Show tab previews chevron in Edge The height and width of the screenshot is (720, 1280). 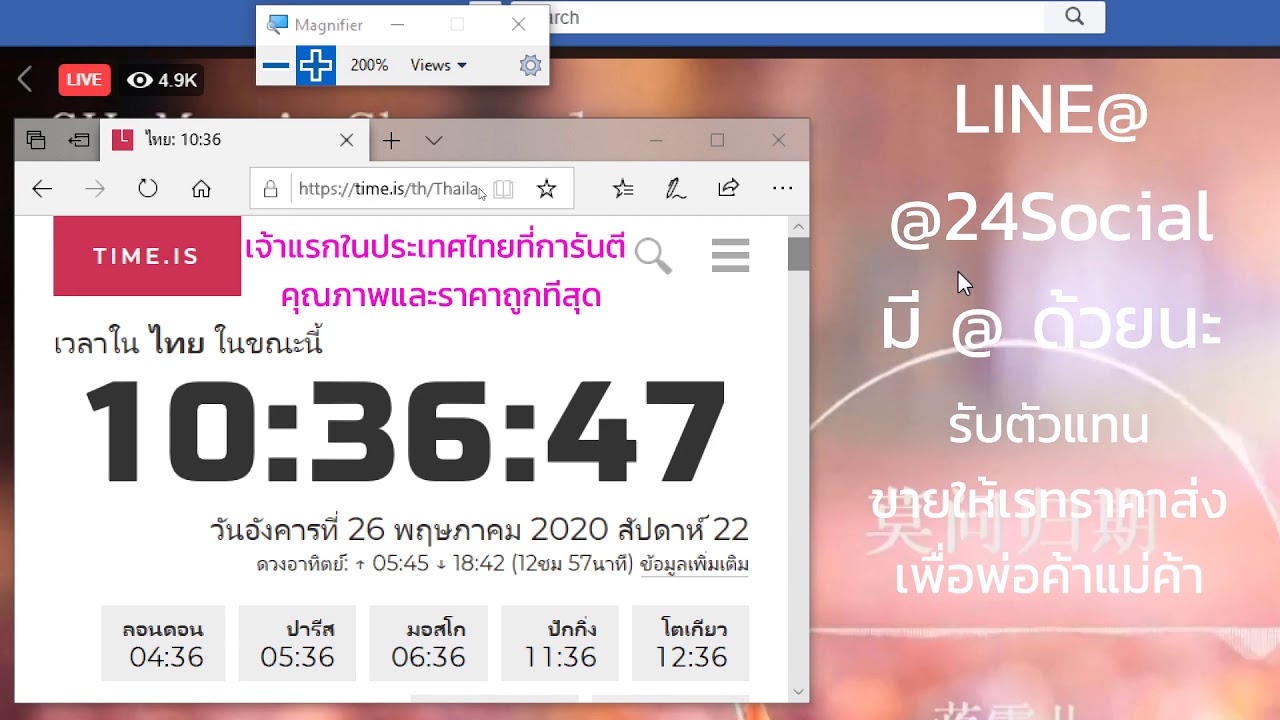click(433, 140)
